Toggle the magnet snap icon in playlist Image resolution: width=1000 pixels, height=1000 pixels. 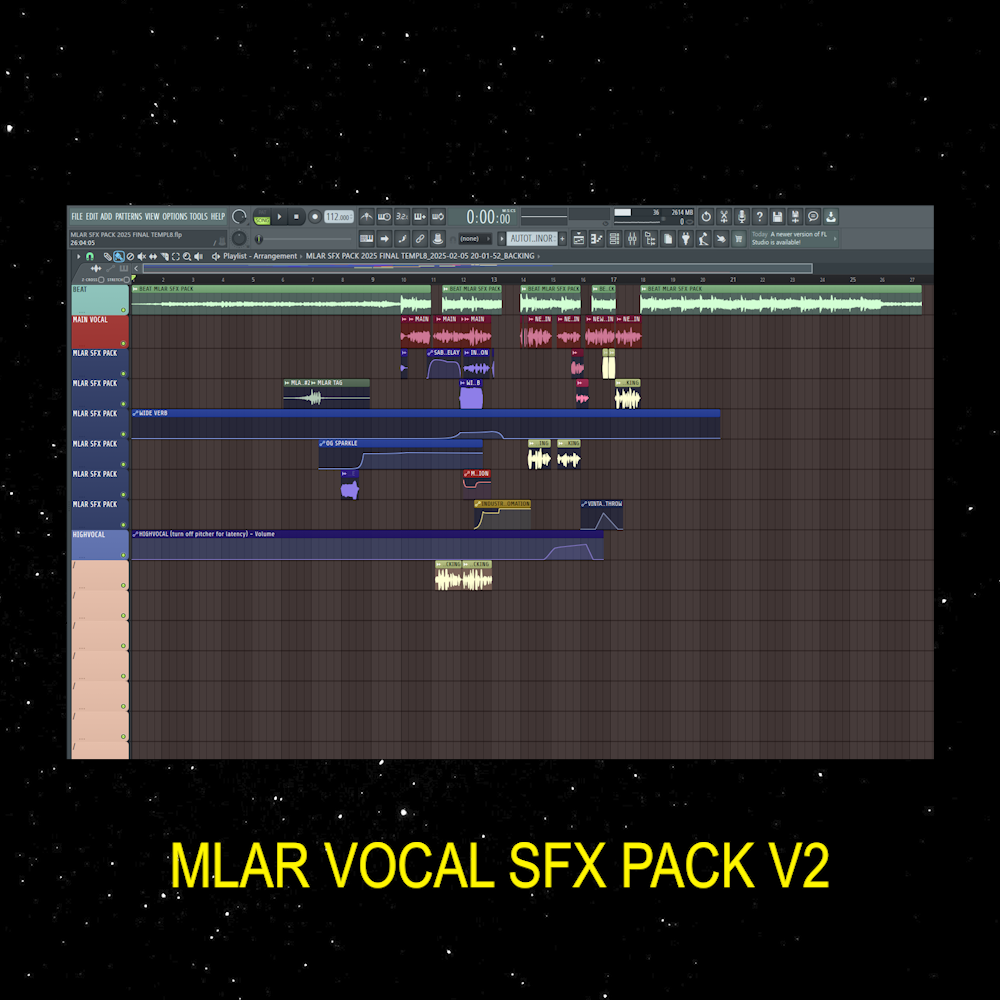pos(90,256)
